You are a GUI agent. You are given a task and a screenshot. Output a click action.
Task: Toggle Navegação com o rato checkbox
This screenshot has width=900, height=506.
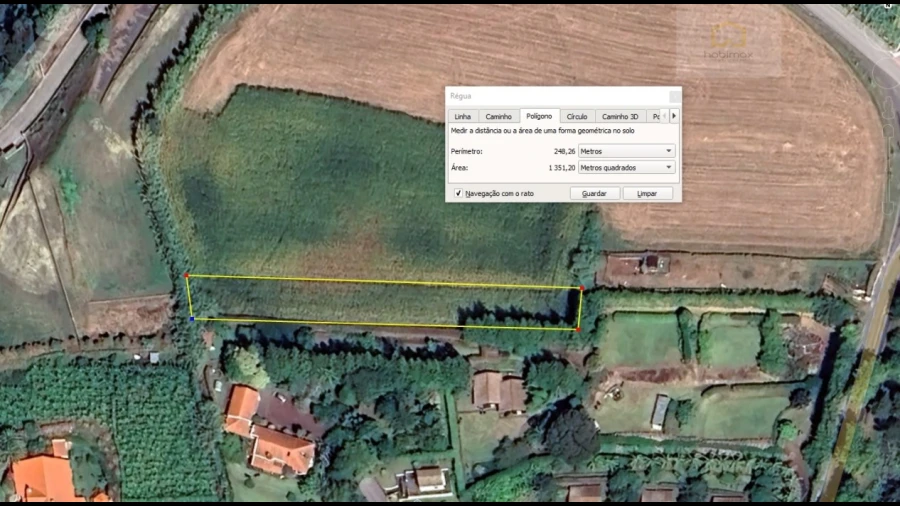pyautogui.click(x=458, y=193)
